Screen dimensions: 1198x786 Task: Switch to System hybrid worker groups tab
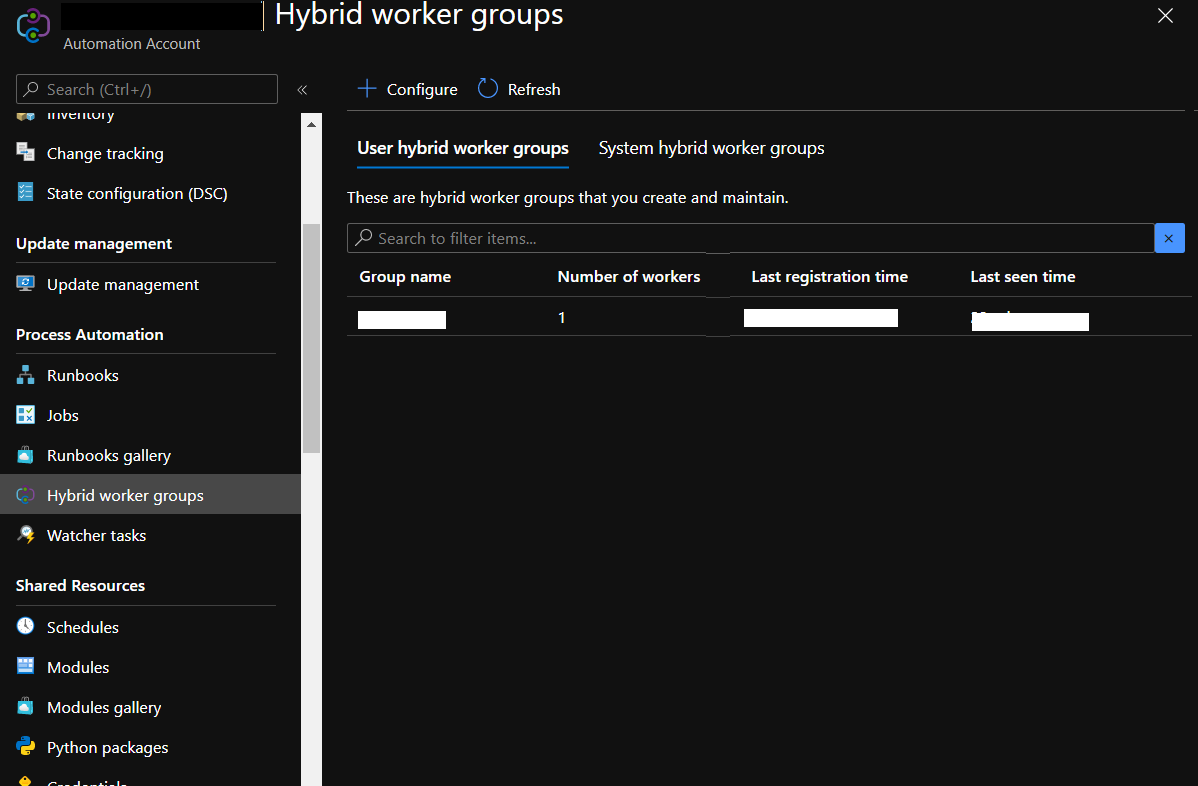pyautogui.click(x=711, y=148)
